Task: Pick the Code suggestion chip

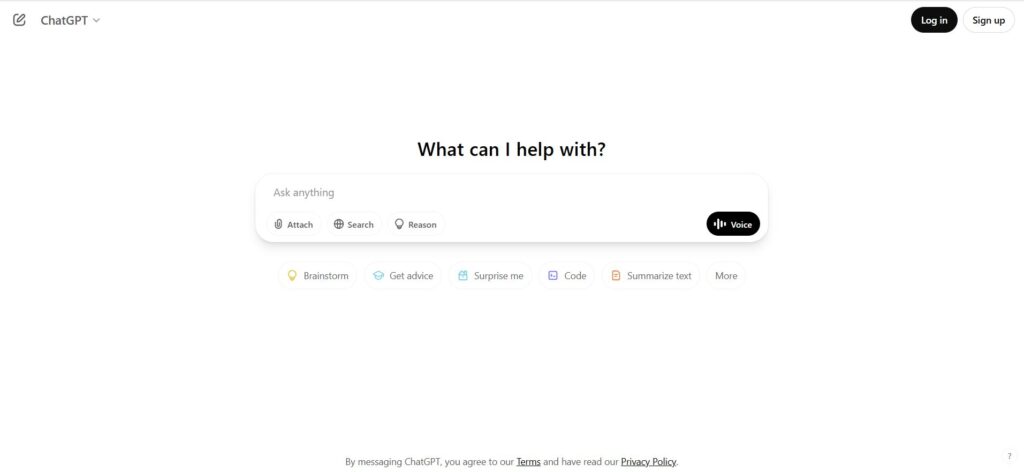Action: coord(566,275)
